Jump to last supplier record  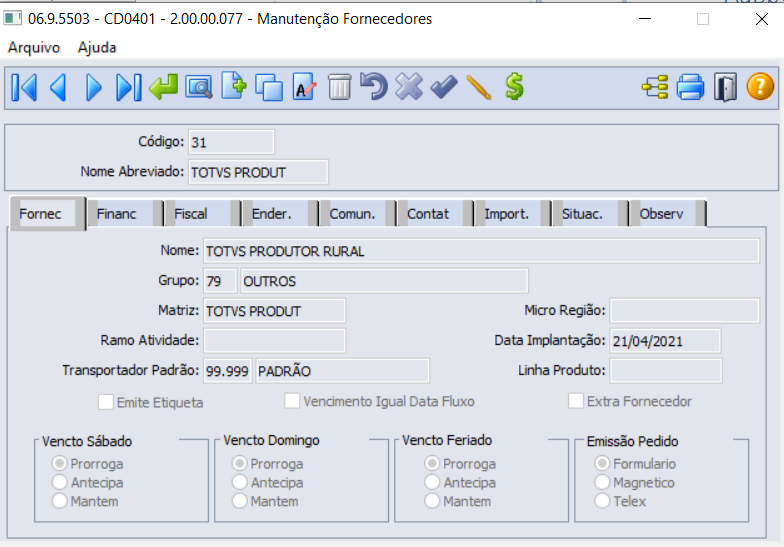(x=128, y=88)
